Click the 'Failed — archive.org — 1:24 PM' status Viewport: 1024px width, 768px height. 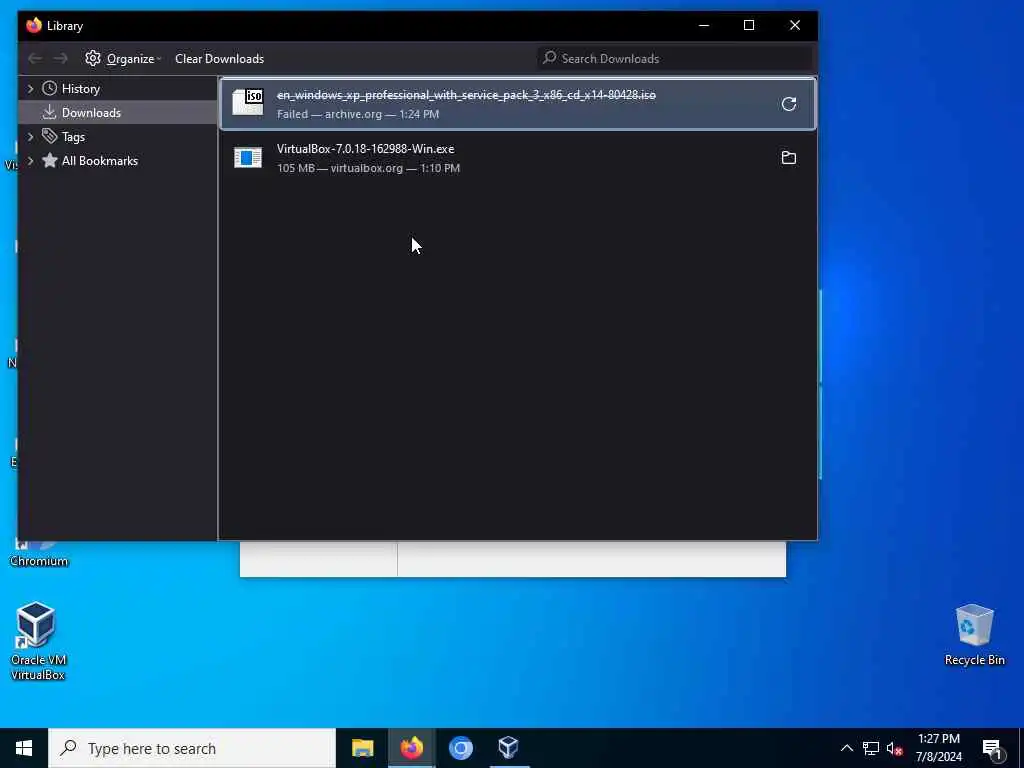(358, 114)
